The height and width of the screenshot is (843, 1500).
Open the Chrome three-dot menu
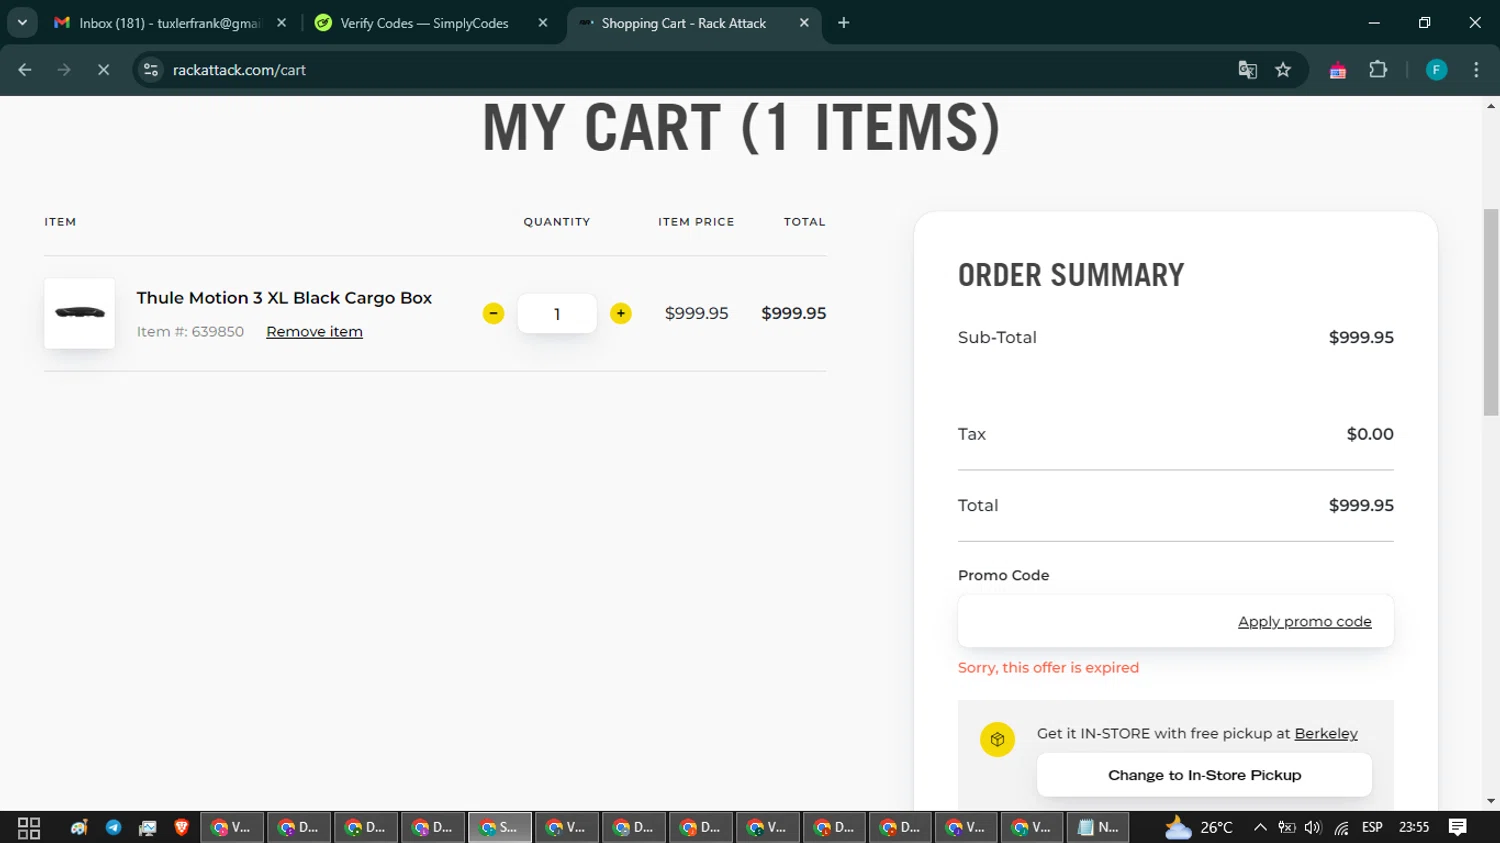point(1476,70)
